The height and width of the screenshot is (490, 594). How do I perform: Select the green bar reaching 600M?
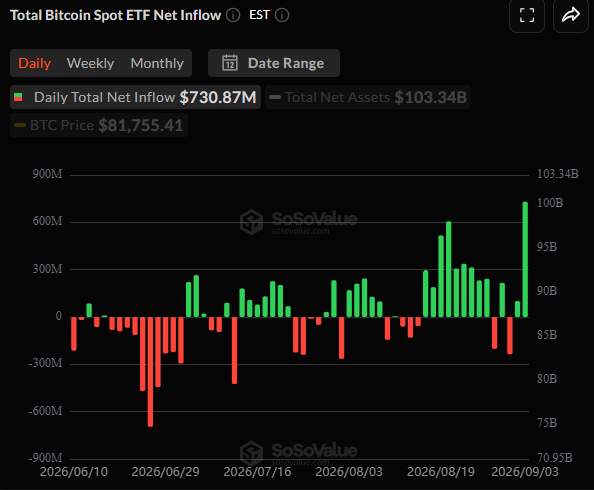click(449, 269)
